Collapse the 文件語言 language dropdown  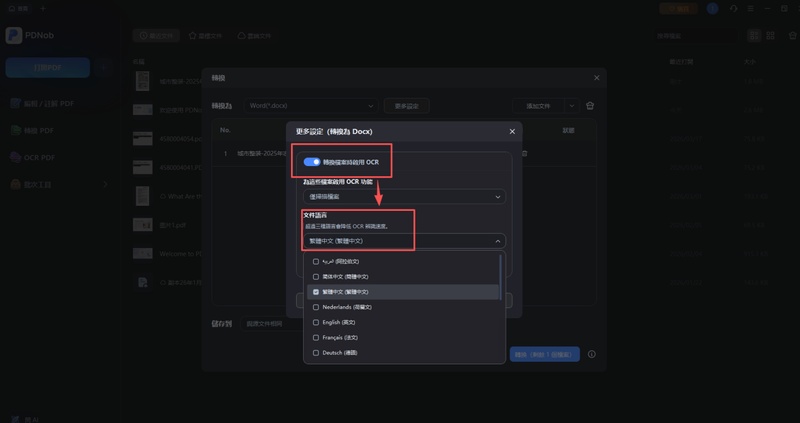click(x=497, y=240)
